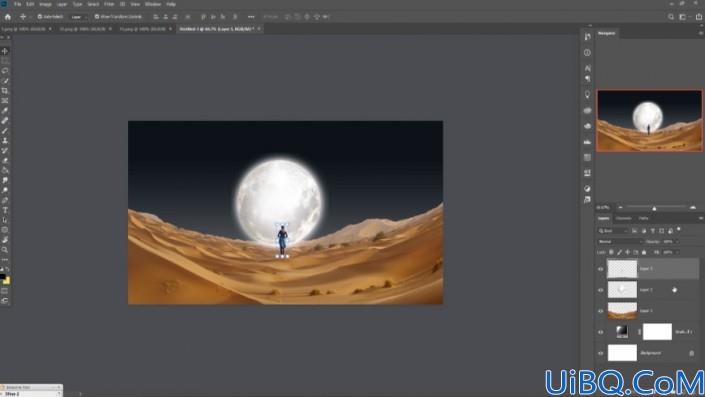Open the Info panel icon in dock
Viewport: 705px width, 397px height.
587,53
